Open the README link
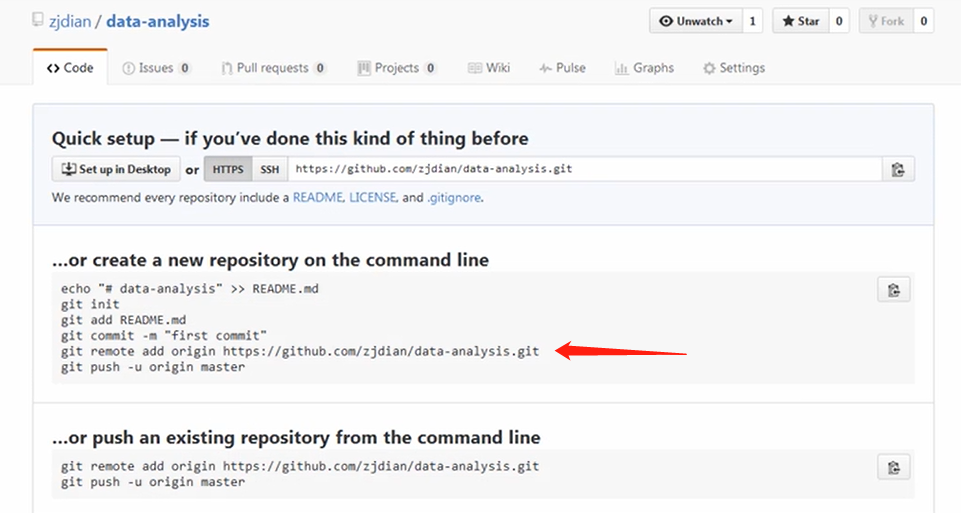The image size is (961, 513). 317,197
